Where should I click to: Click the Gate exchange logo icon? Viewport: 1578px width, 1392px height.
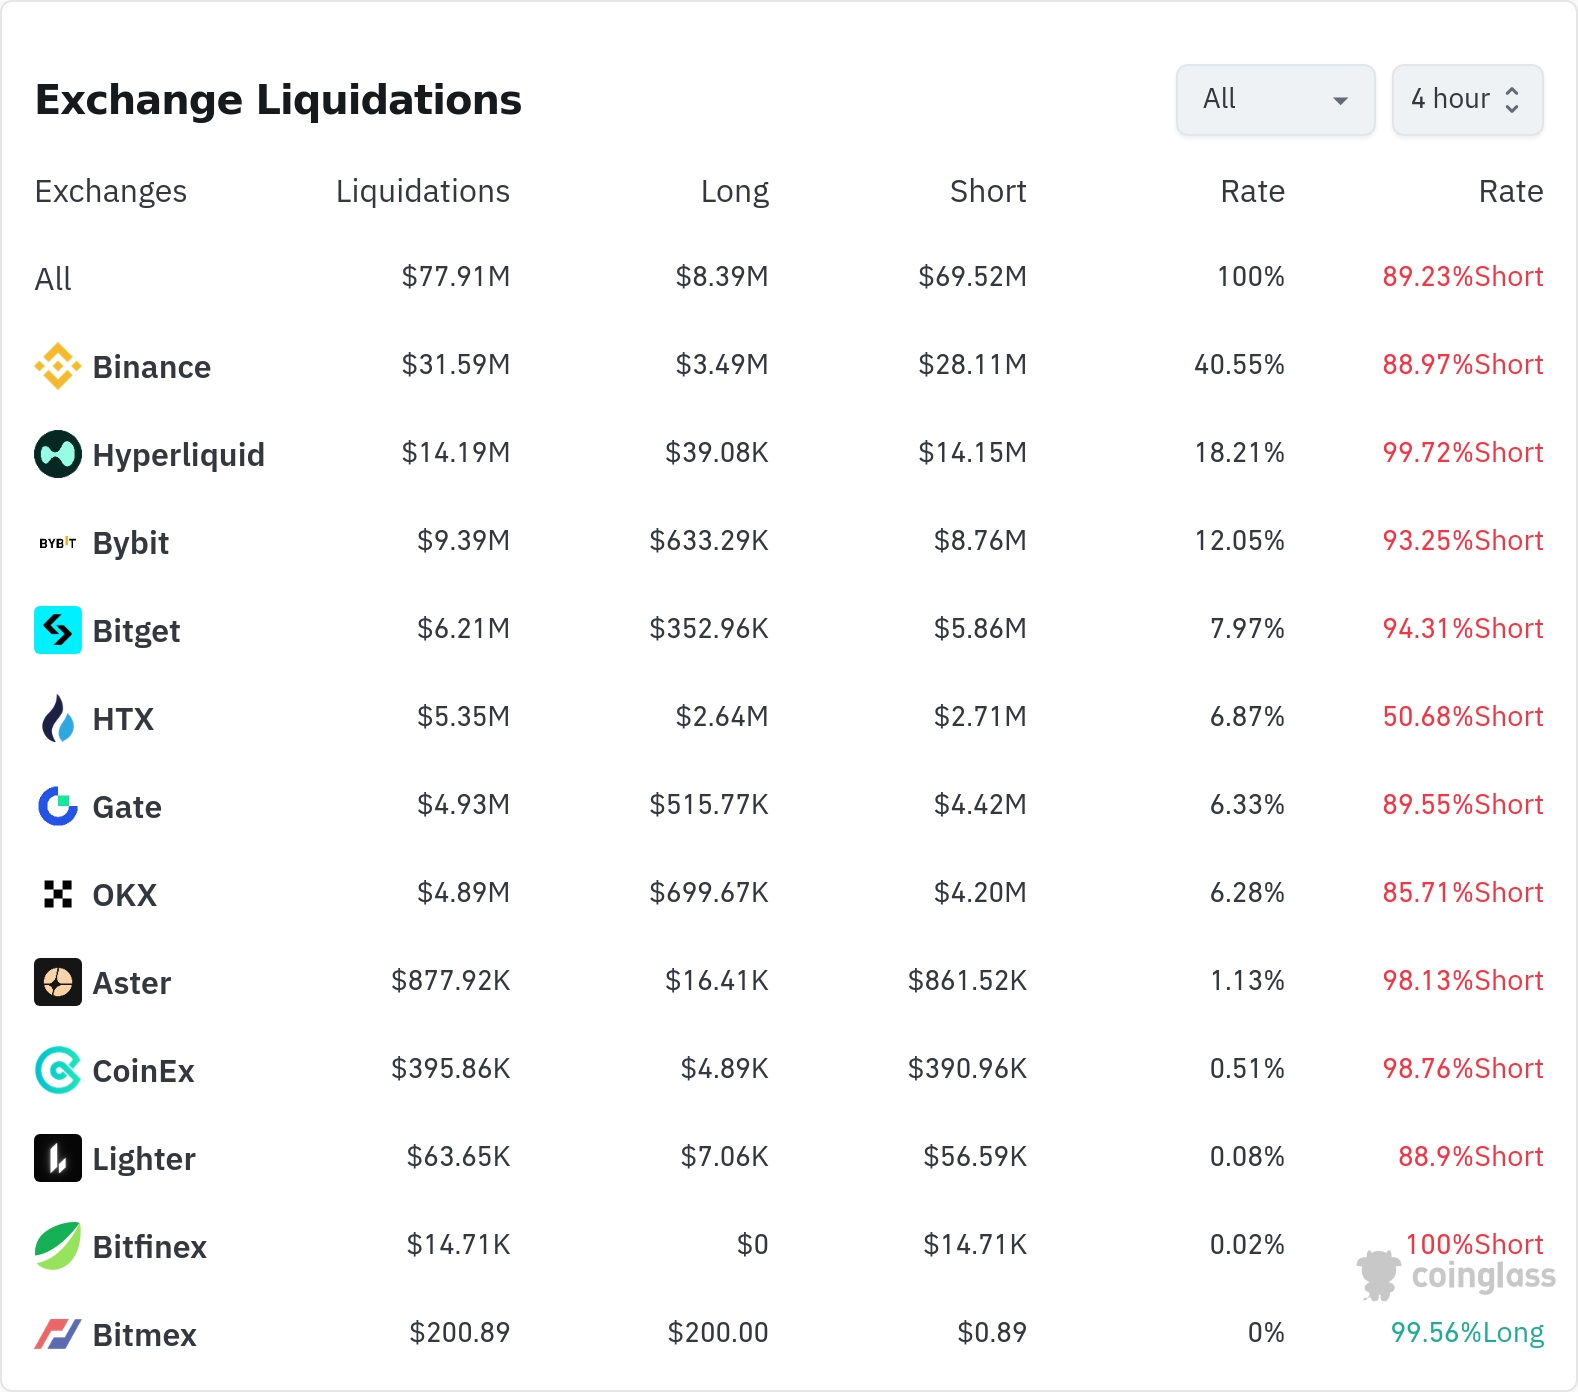[x=58, y=806]
